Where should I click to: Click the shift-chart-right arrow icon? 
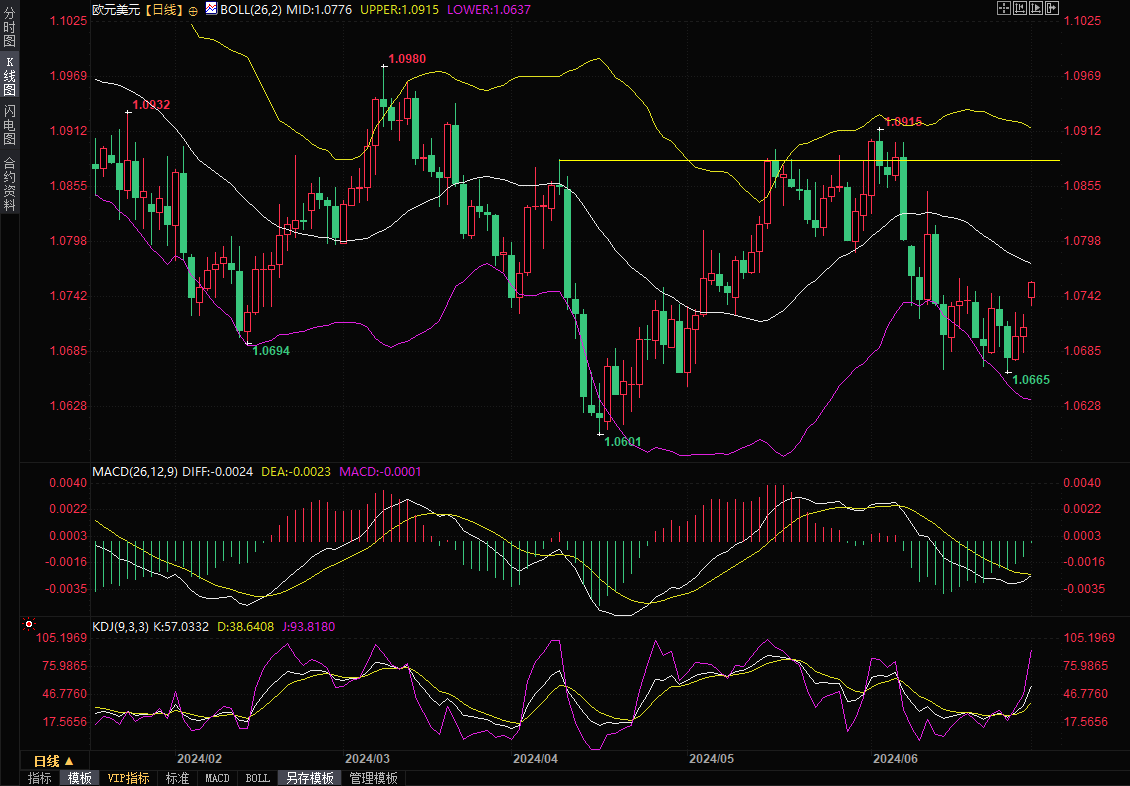1051,8
